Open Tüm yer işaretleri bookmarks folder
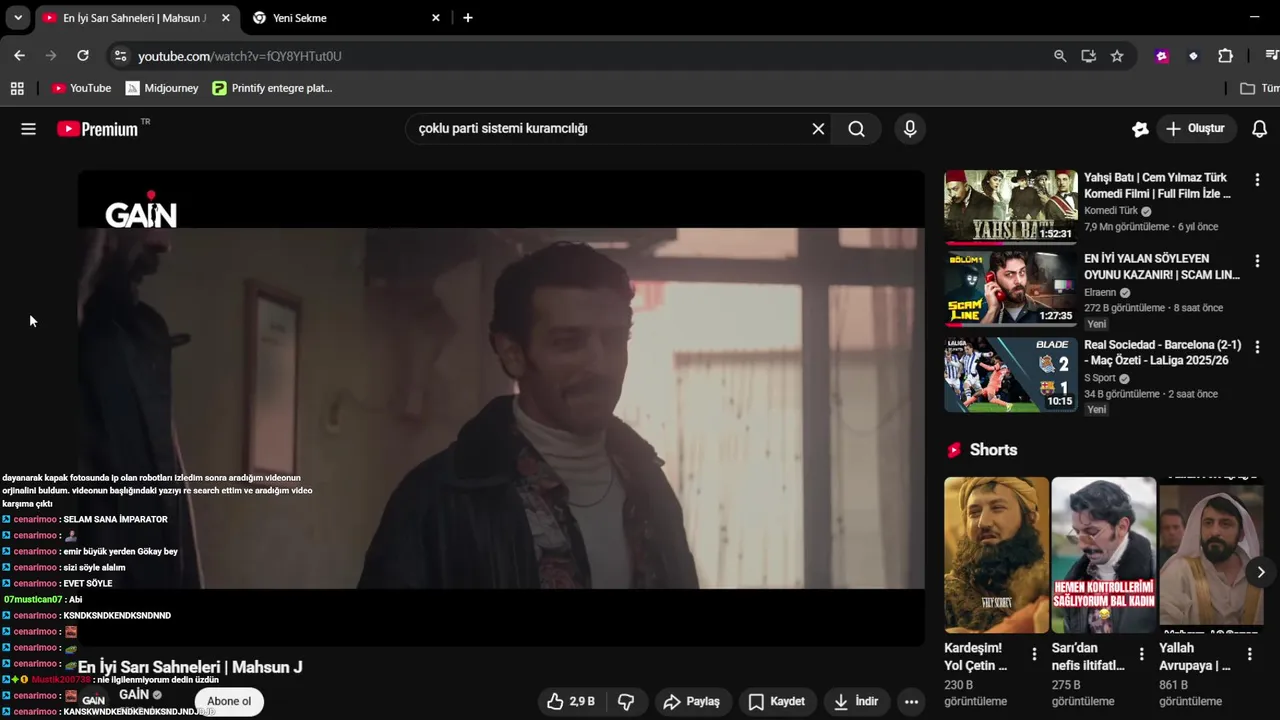Viewport: 1280px width, 720px height. pos(1260,88)
